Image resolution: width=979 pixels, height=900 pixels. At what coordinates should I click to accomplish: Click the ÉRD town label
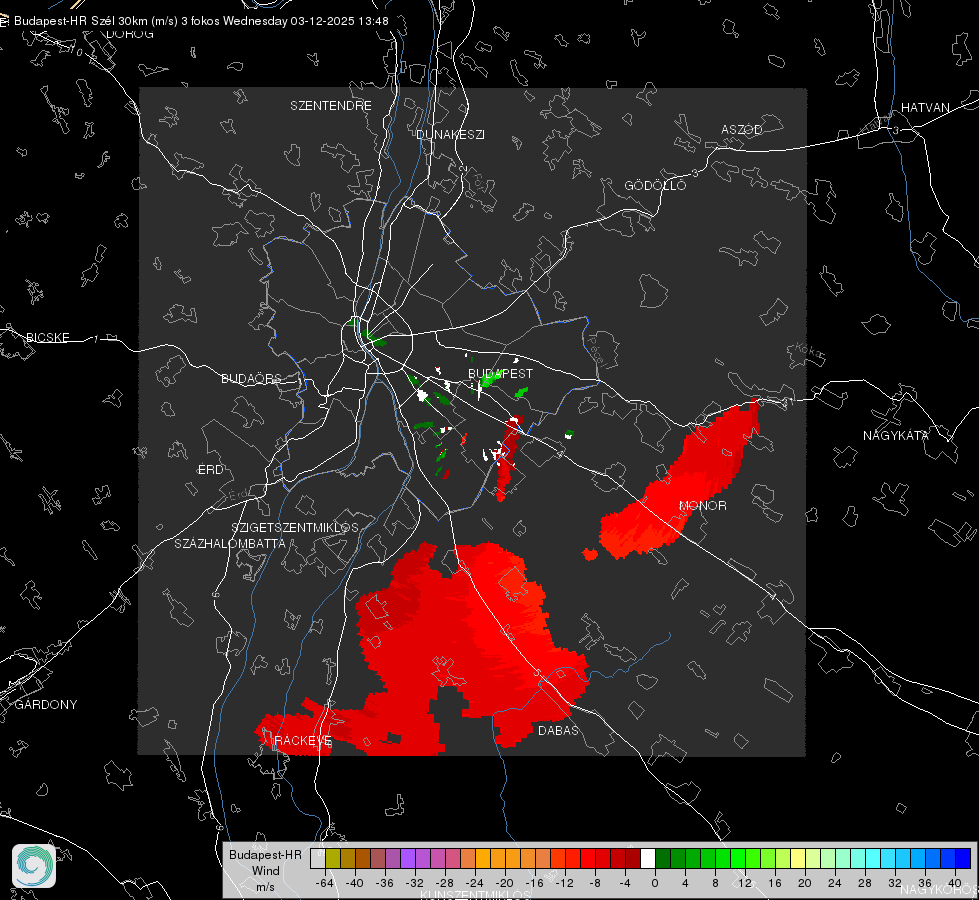210,470
